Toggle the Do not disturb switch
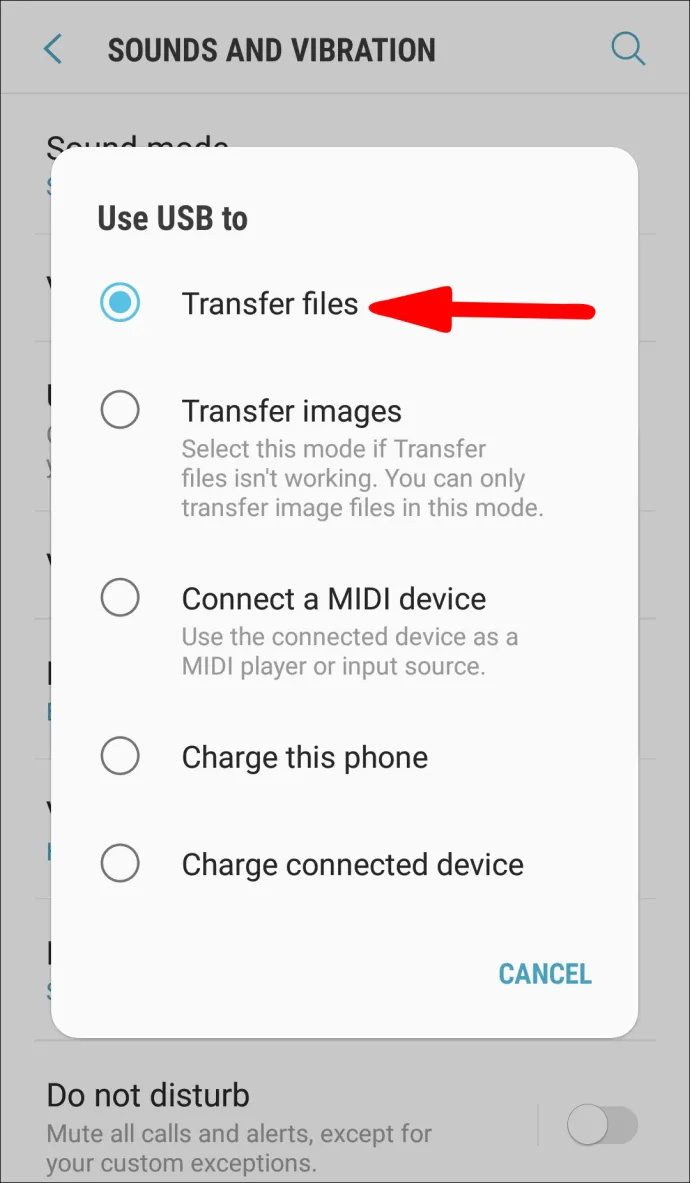 602,1127
